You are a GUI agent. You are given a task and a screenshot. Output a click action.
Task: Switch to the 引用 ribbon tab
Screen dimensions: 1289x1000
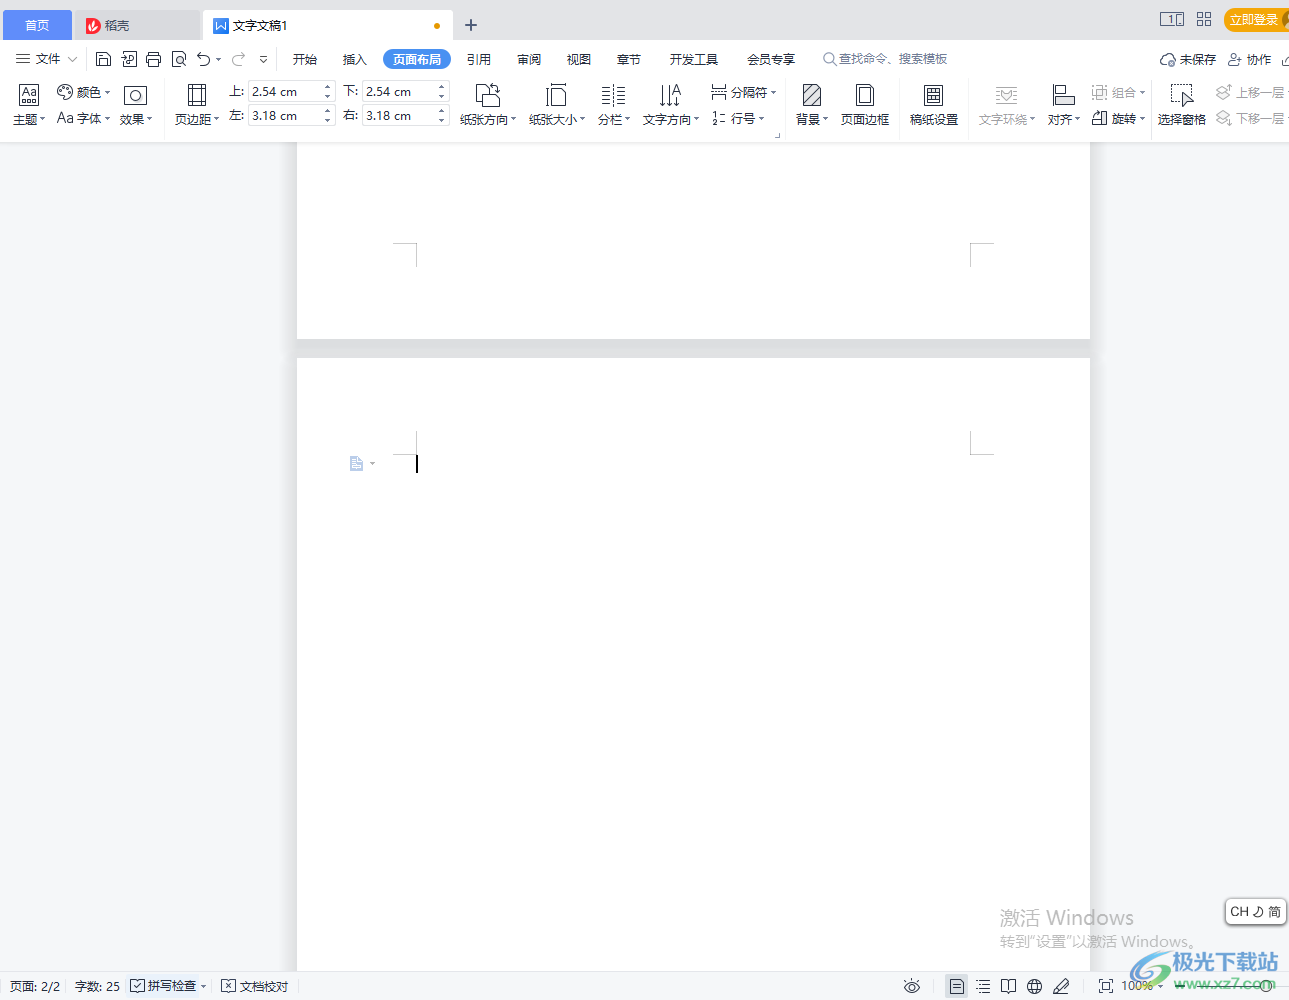point(479,59)
